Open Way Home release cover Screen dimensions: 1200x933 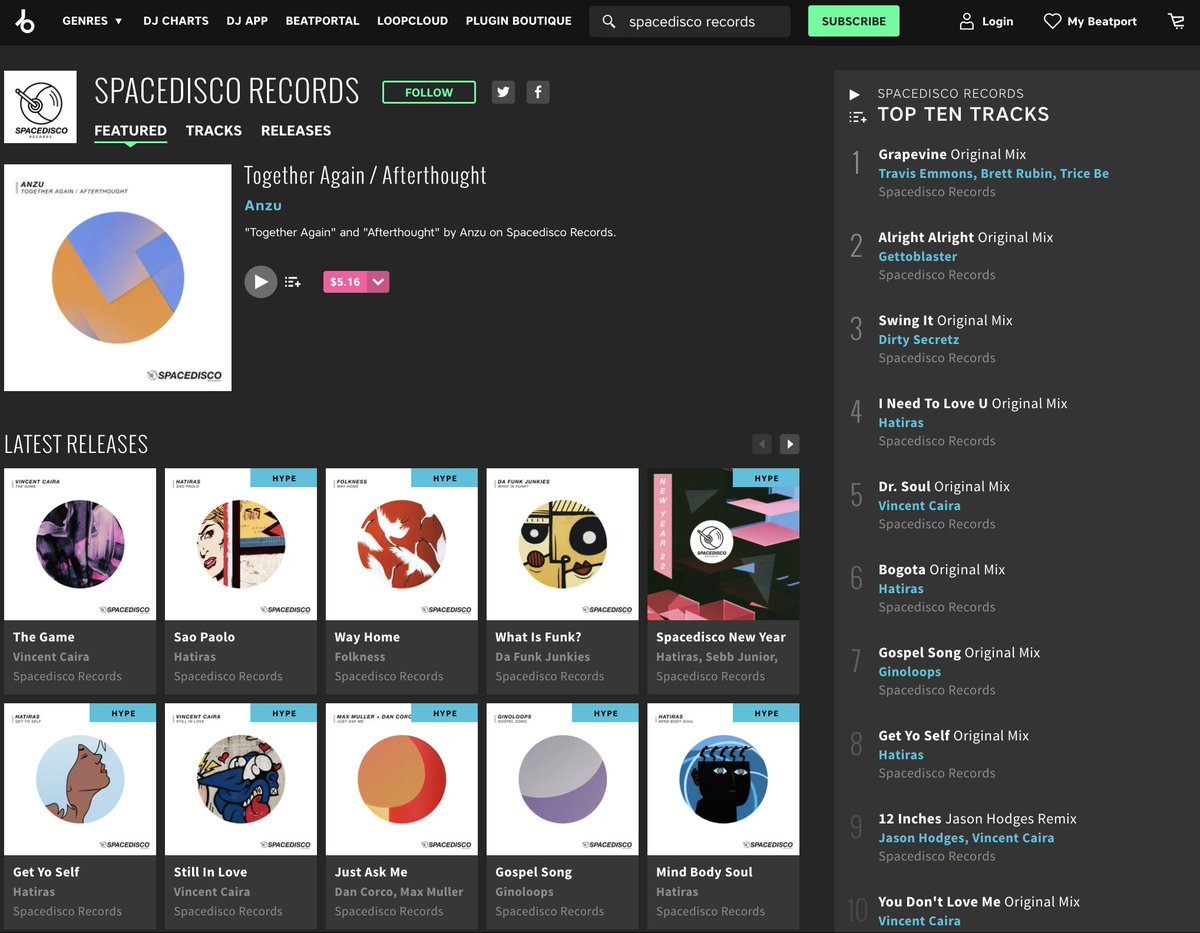click(402, 544)
